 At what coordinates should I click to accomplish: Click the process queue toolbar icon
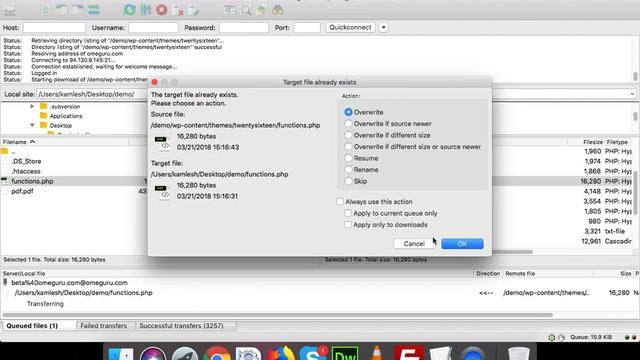click(146, 9)
